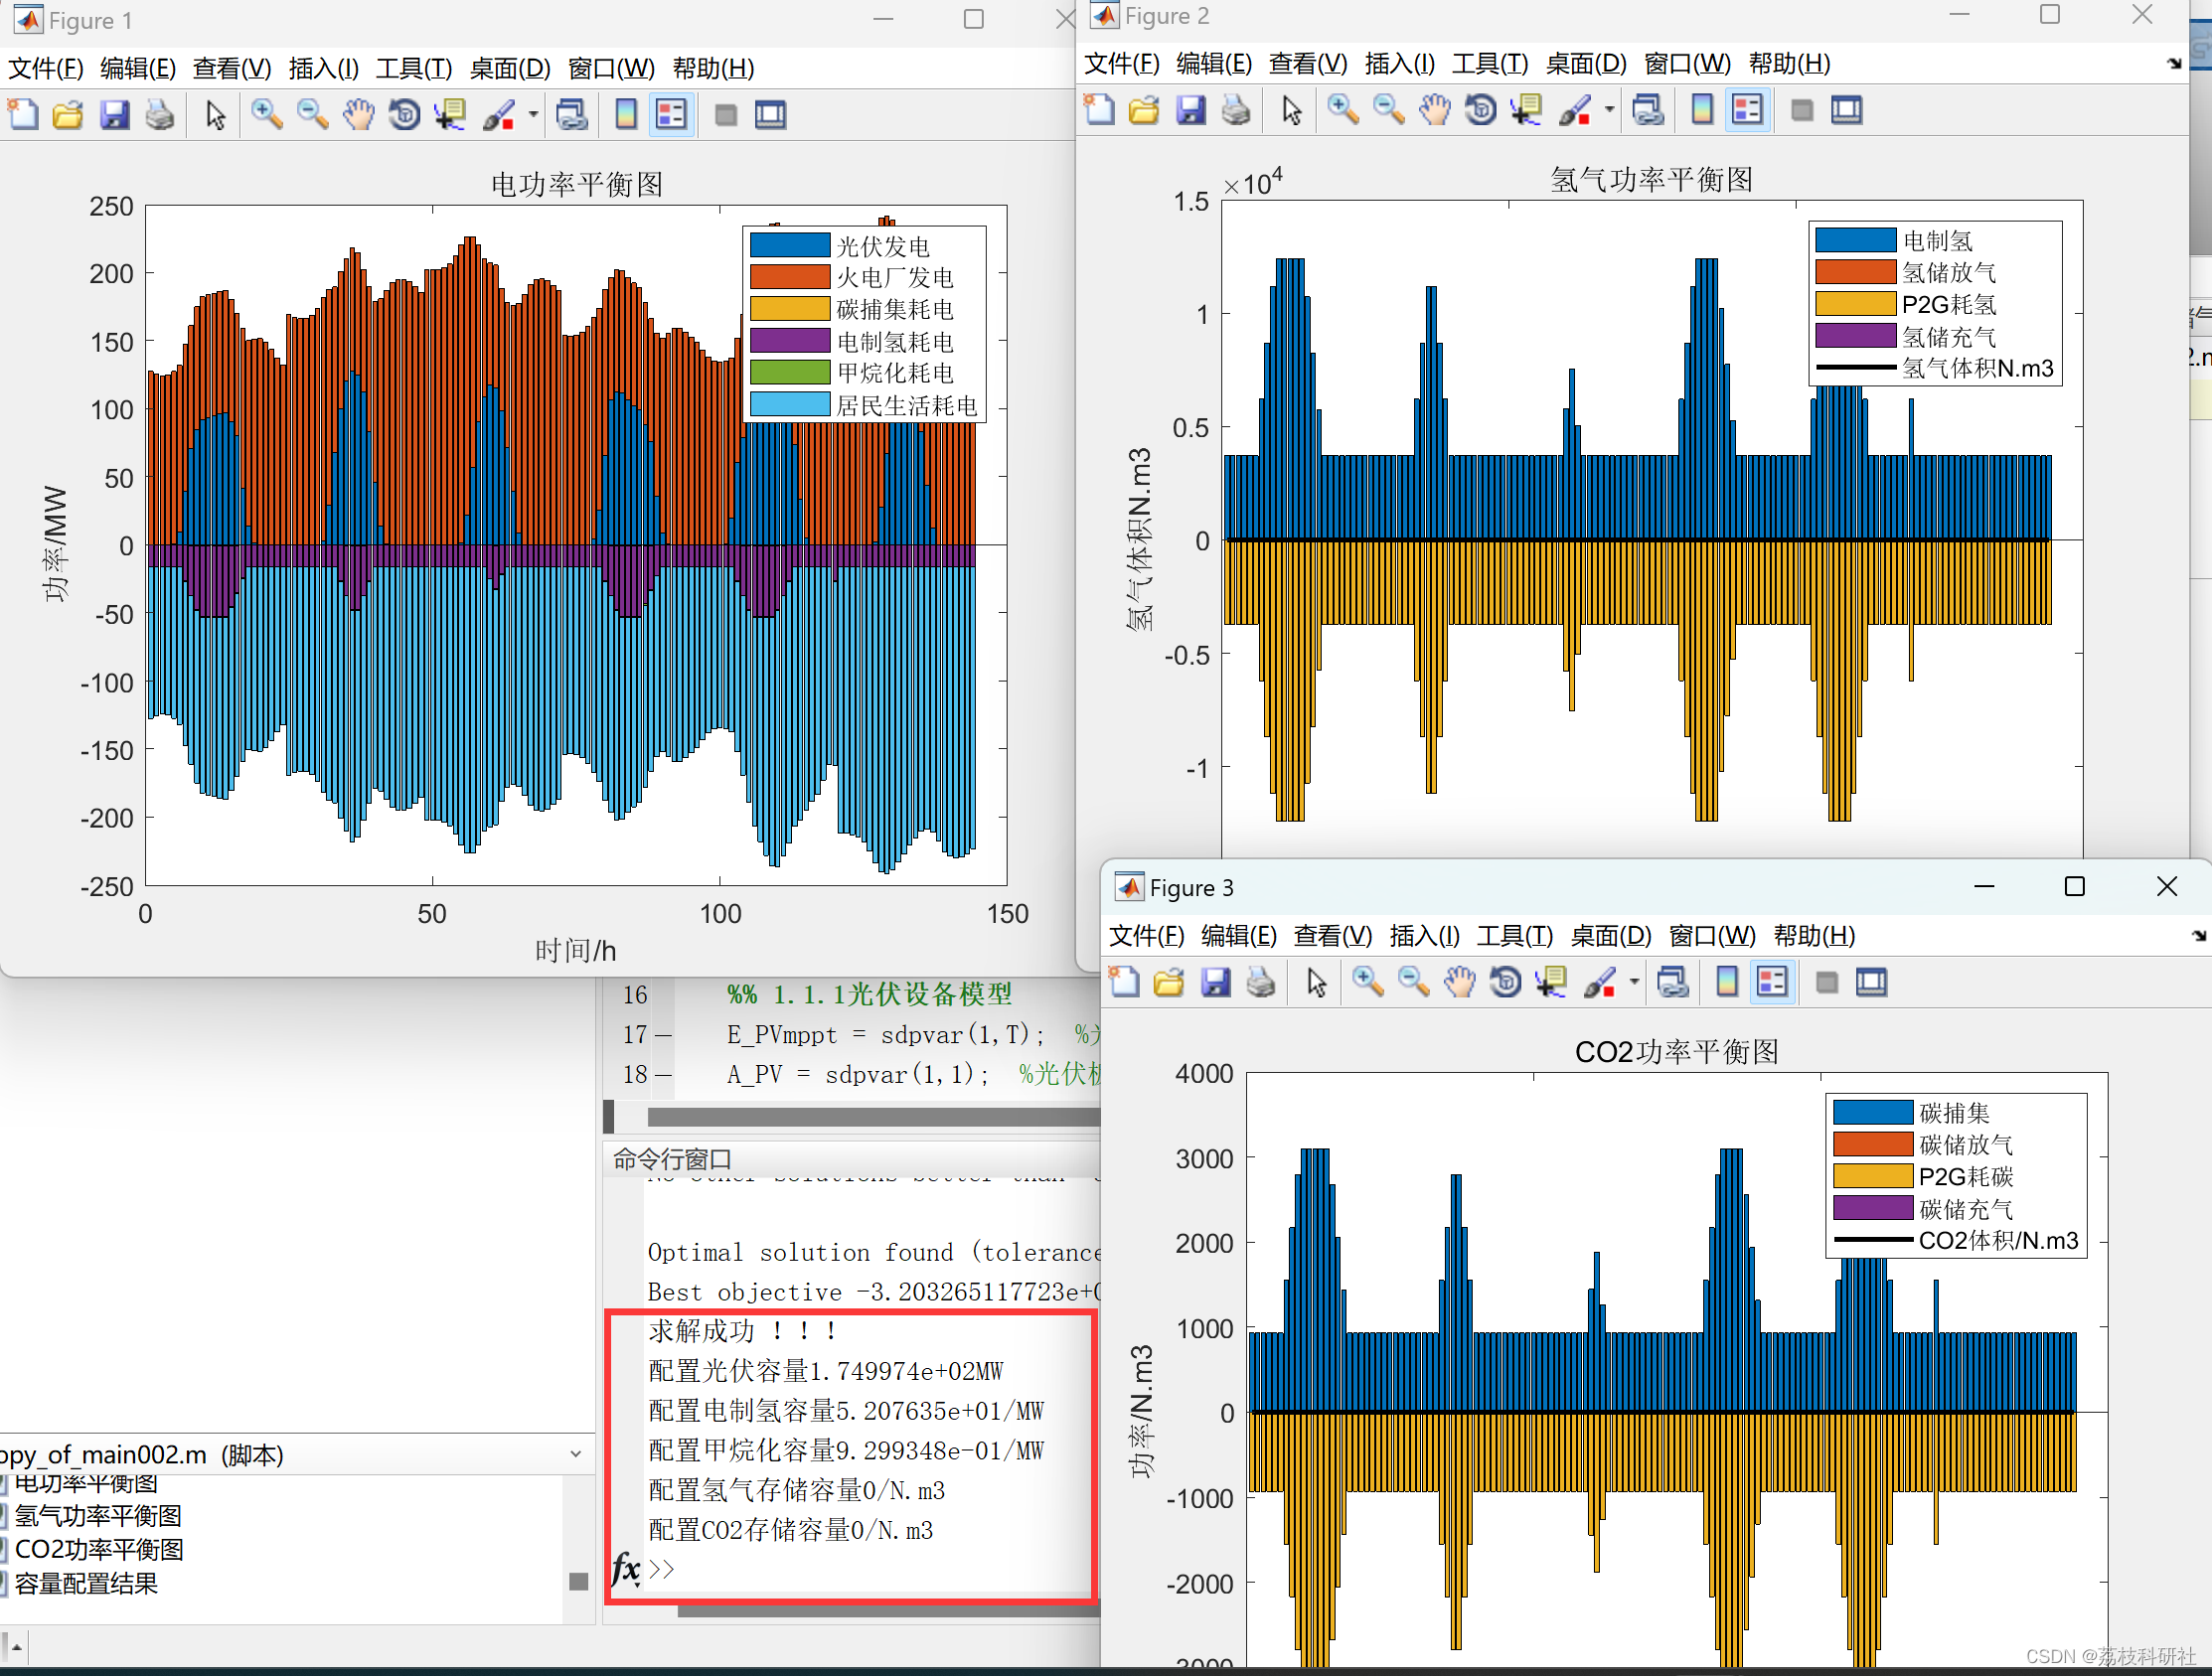Expand copy_of_main002.m script details dropdown
The image size is (2212, 1676).
[x=576, y=1454]
